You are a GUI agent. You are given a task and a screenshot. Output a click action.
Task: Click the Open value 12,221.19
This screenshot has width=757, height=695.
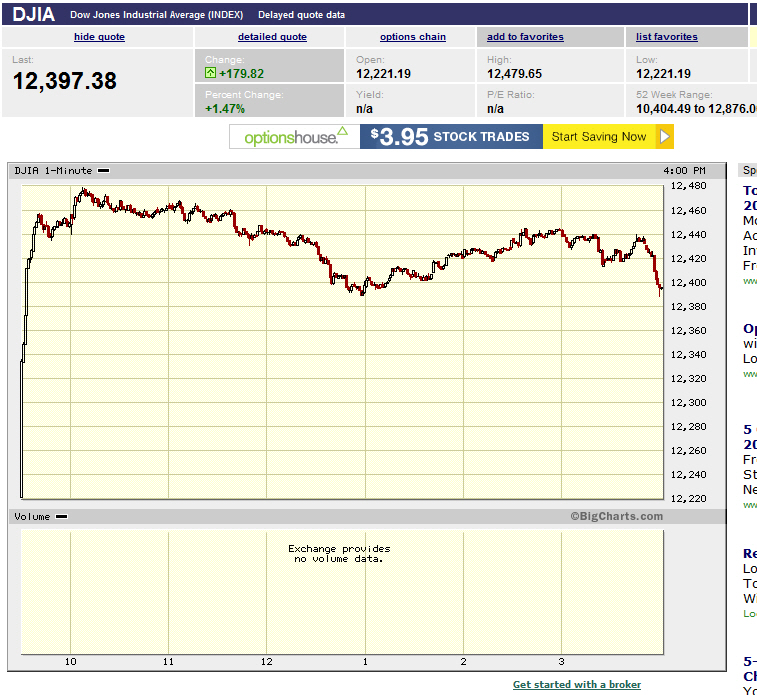pos(383,73)
